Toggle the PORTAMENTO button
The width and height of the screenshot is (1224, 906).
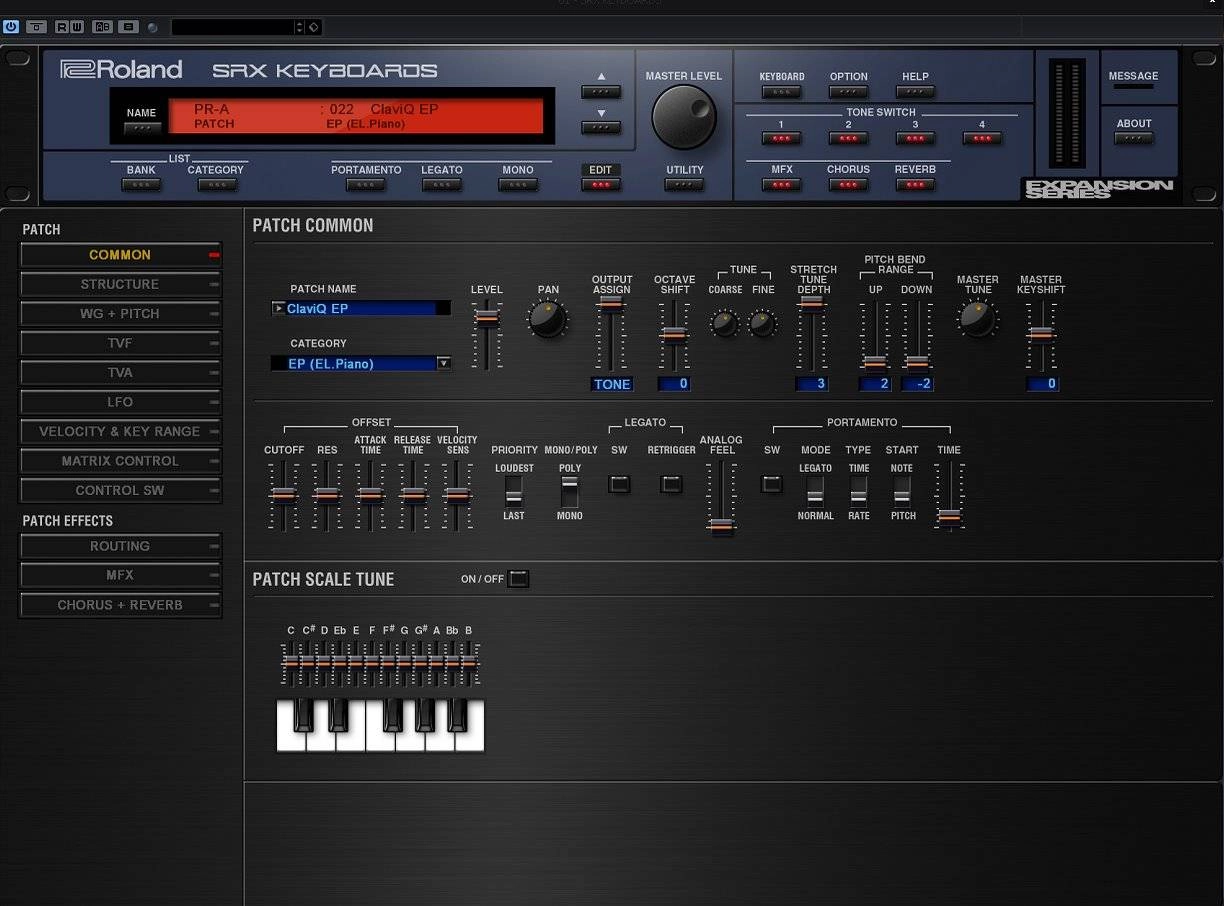(x=366, y=185)
